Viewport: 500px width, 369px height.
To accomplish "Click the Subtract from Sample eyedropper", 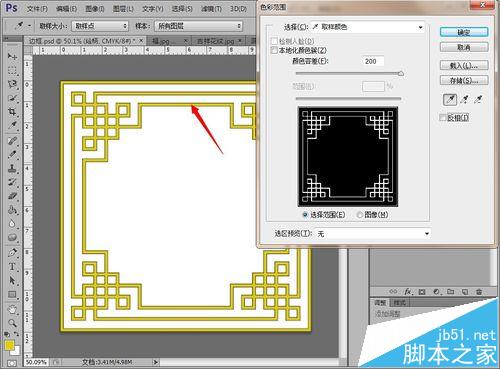I will click(478, 99).
